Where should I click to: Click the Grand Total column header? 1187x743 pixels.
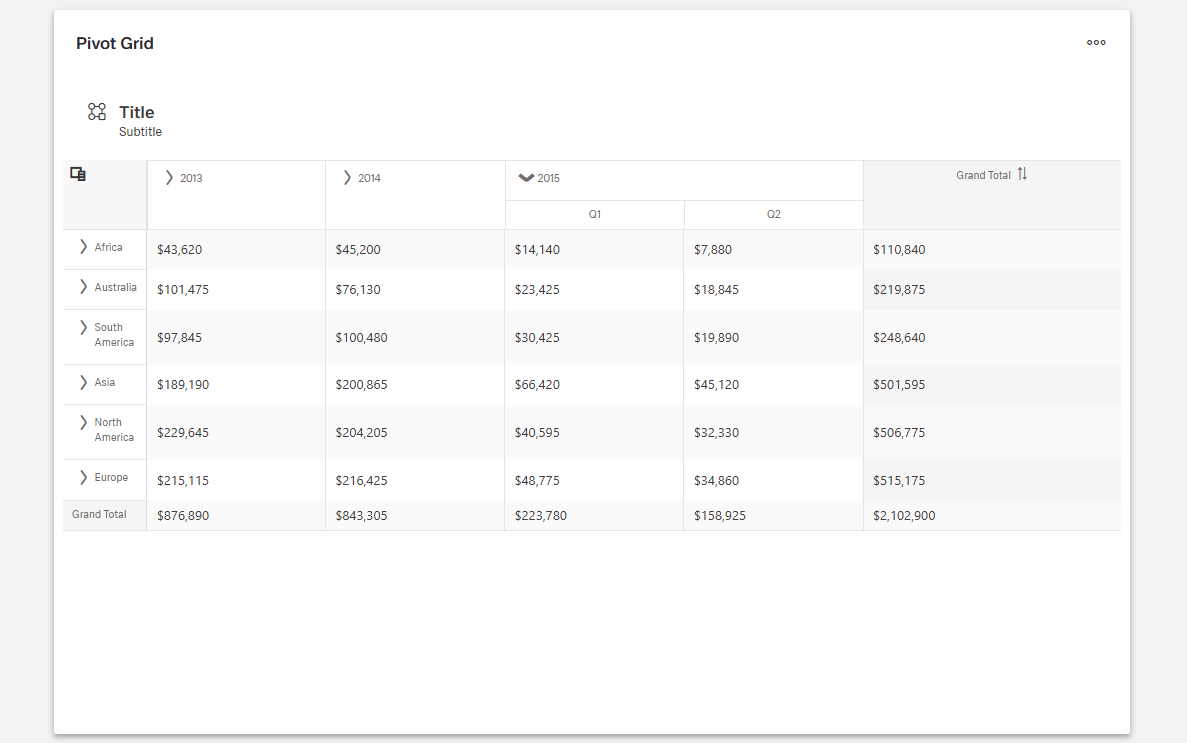pos(983,175)
